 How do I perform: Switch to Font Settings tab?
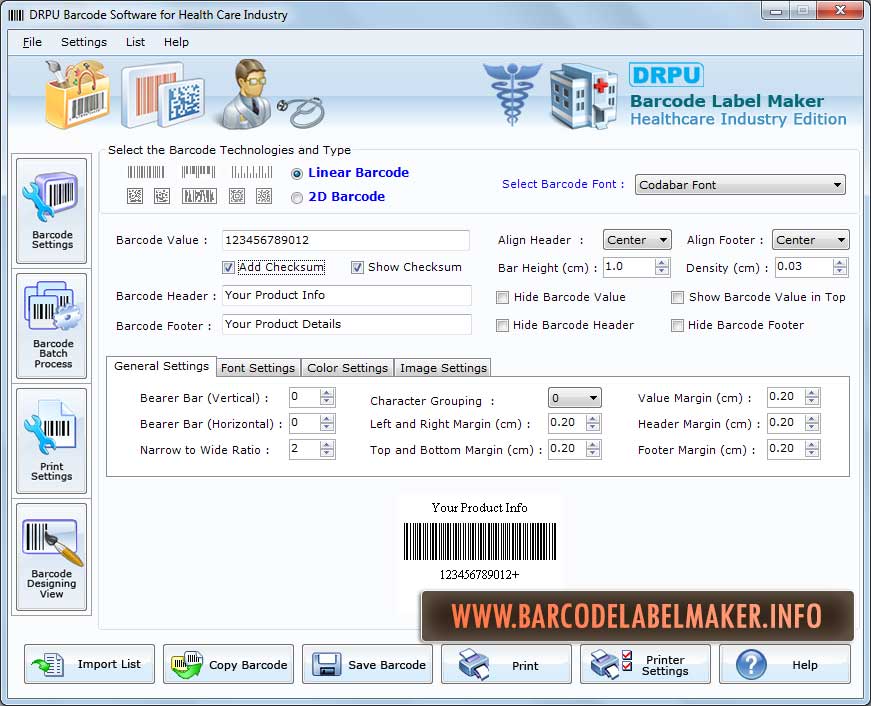tap(258, 368)
